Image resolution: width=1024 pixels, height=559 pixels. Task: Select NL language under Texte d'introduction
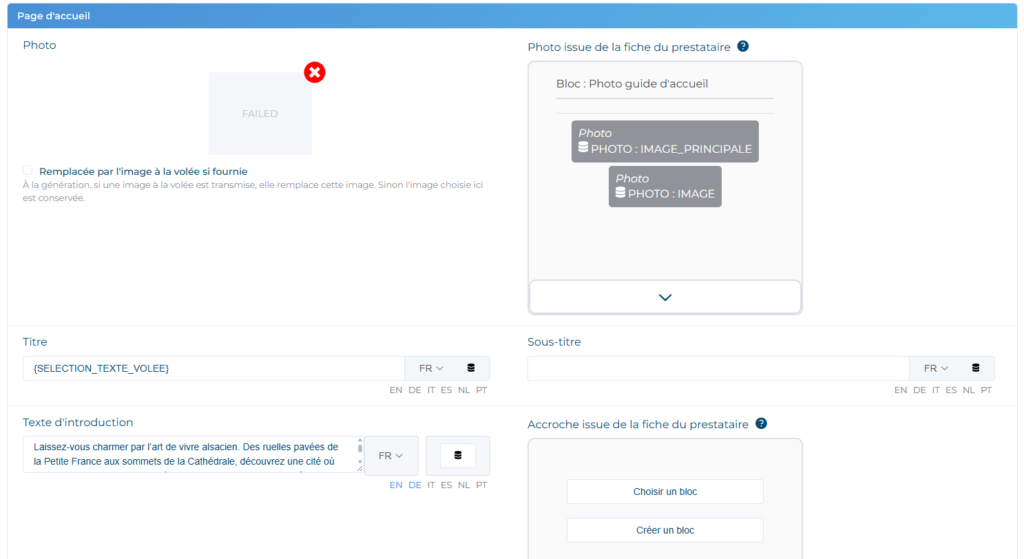point(464,485)
